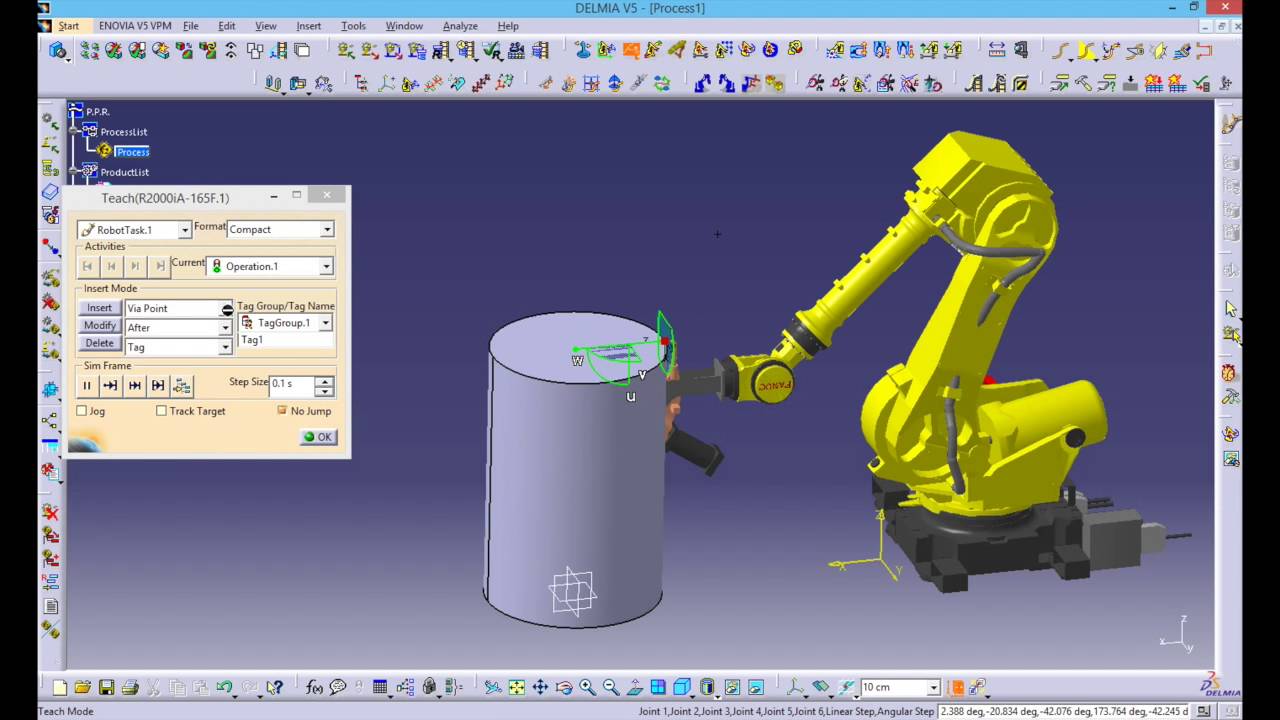Open a file with the folder icon
Image resolution: width=1280 pixels, height=720 pixels.
[x=83, y=687]
